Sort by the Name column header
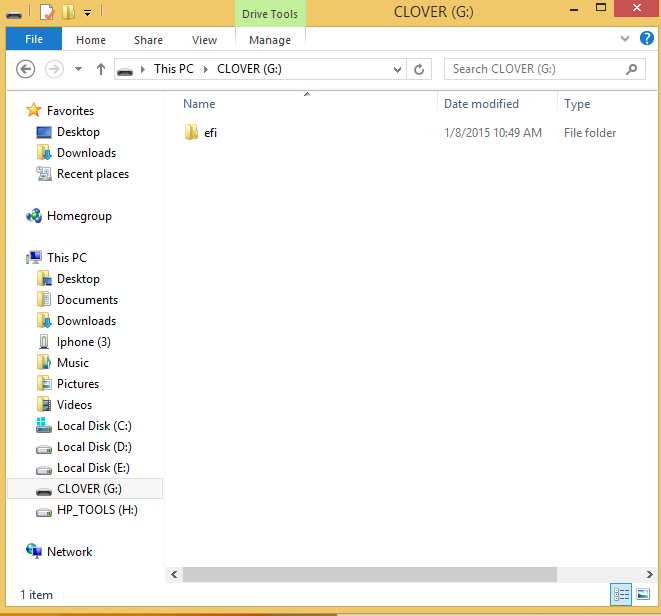Screen dimensions: 661x616 pyautogui.click(x=199, y=104)
